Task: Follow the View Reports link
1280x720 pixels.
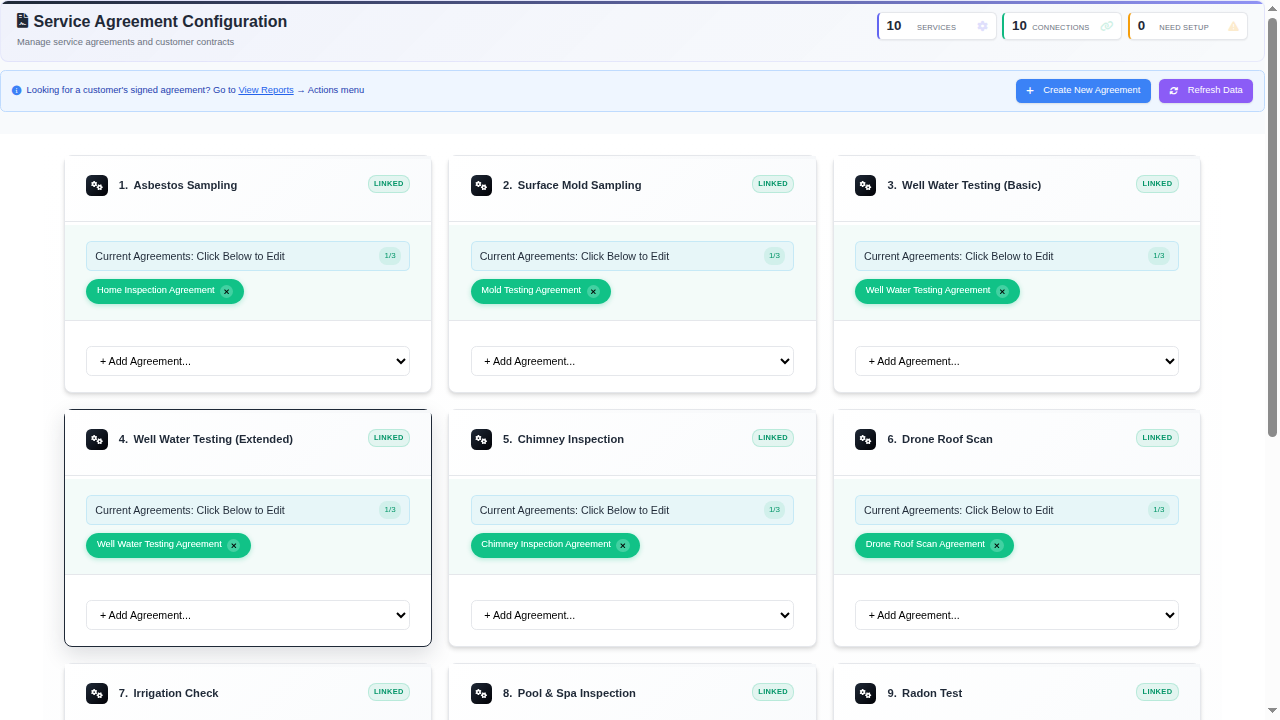Action: tap(266, 90)
